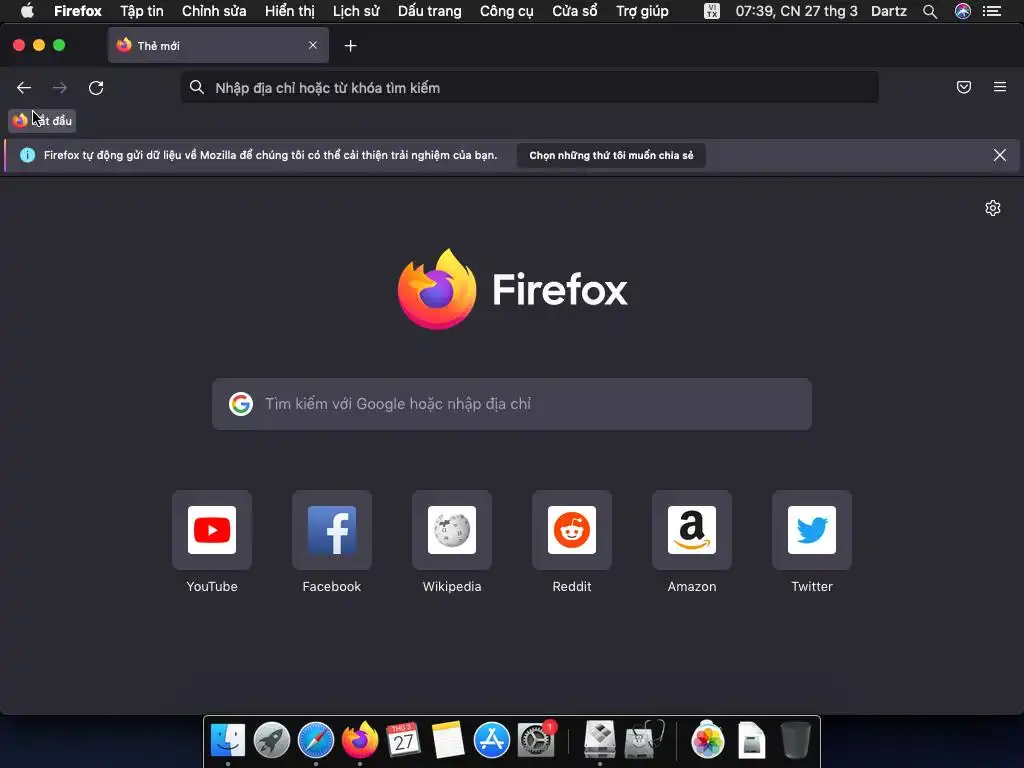
Task: Open System Preferences from the Dock
Action: (x=536, y=740)
